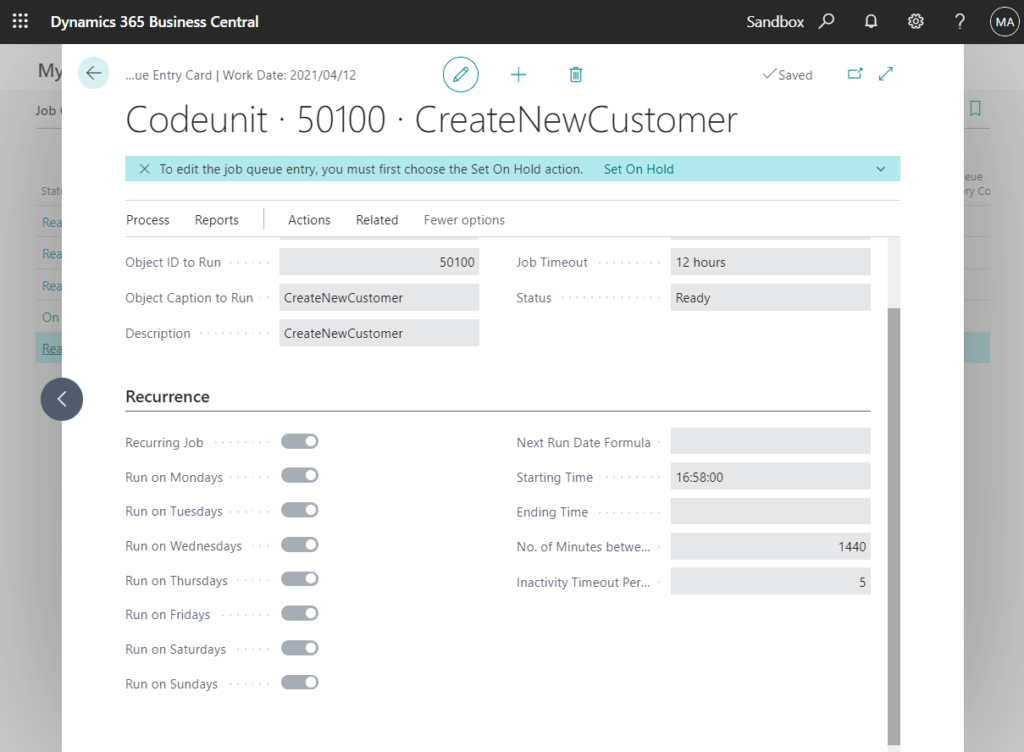Viewport: 1024px width, 752px height.
Task: Collapse the left side panel chevron
Action: tap(61, 399)
